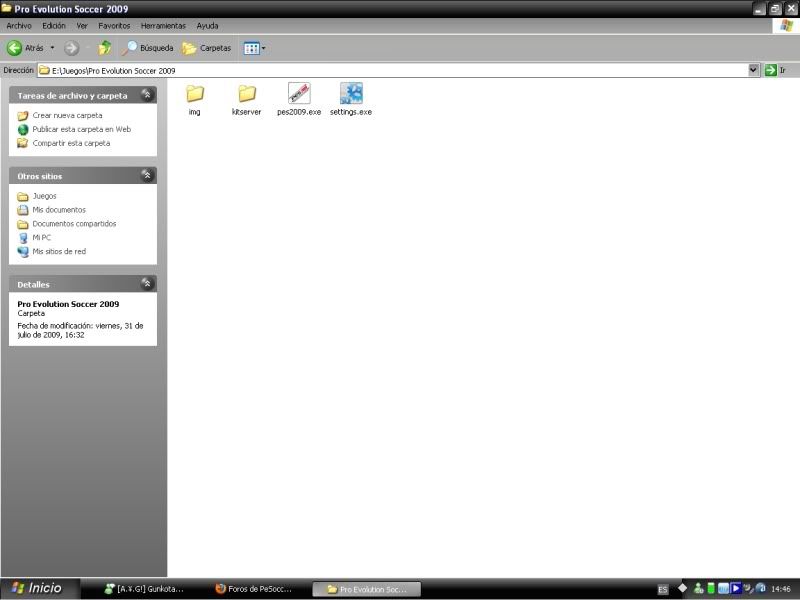Open the Inicio start menu
Viewport: 800px width, 600px height.
40,588
